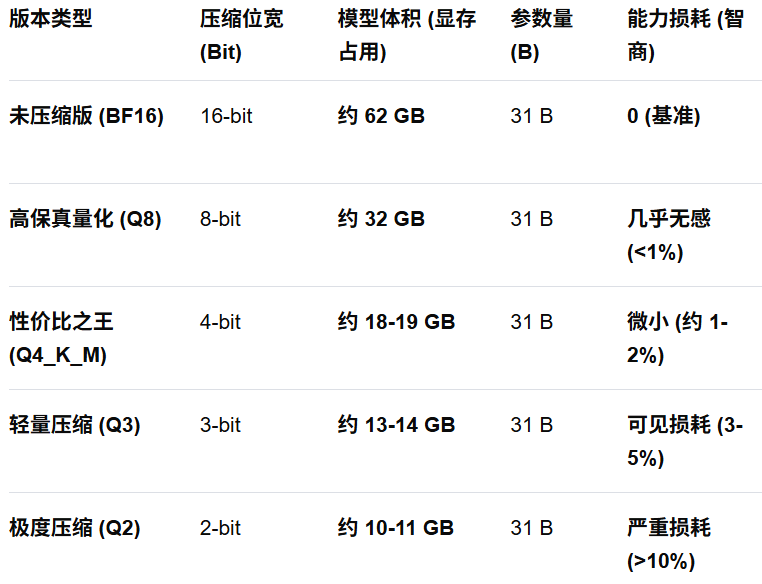Click the 8-bit cell
This screenshot has height=584, width=762.
220,219
